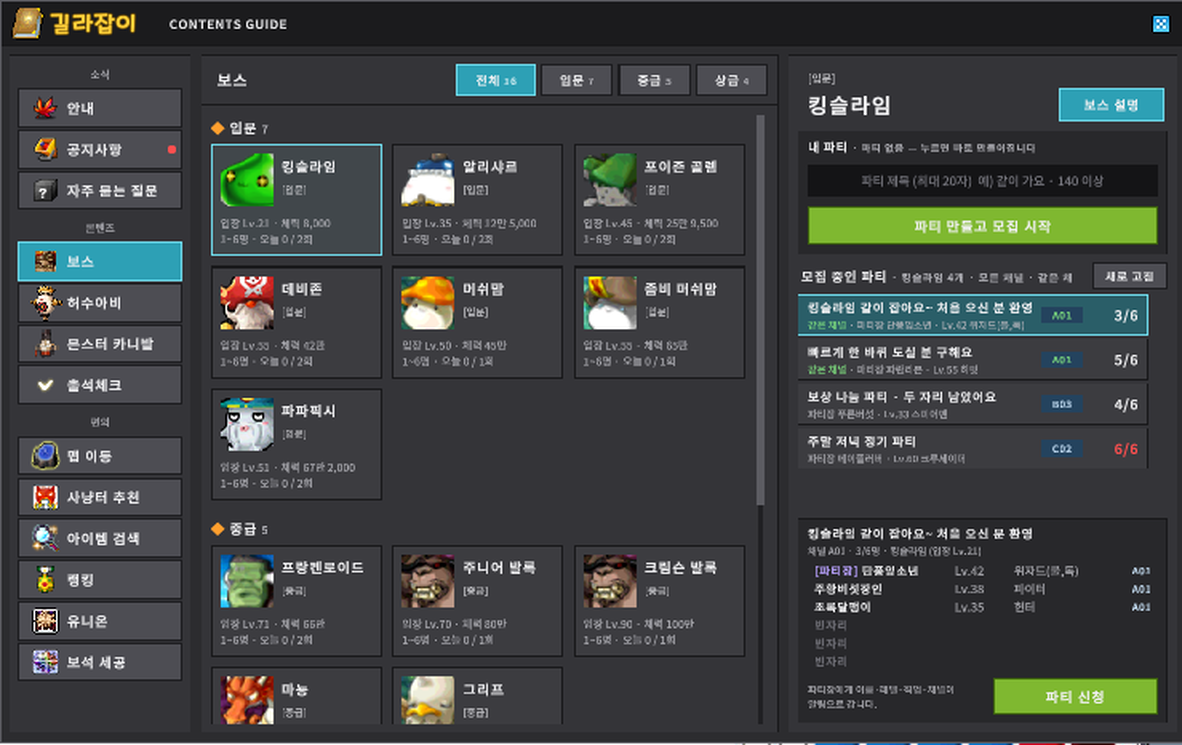Choose the 포이즌 골렘 boss card
The height and width of the screenshot is (745, 1182).
click(x=660, y=200)
